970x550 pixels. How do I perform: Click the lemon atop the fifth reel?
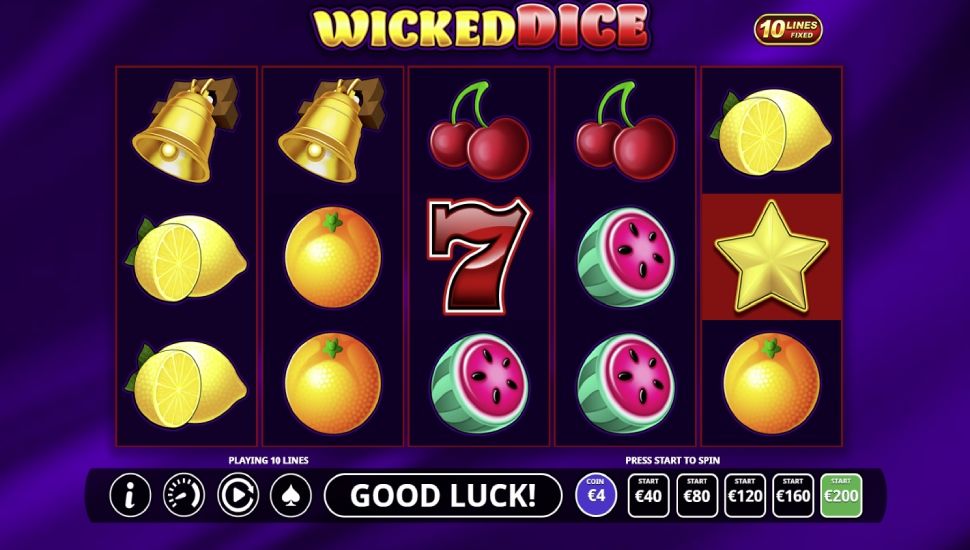(x=771, y=131)
